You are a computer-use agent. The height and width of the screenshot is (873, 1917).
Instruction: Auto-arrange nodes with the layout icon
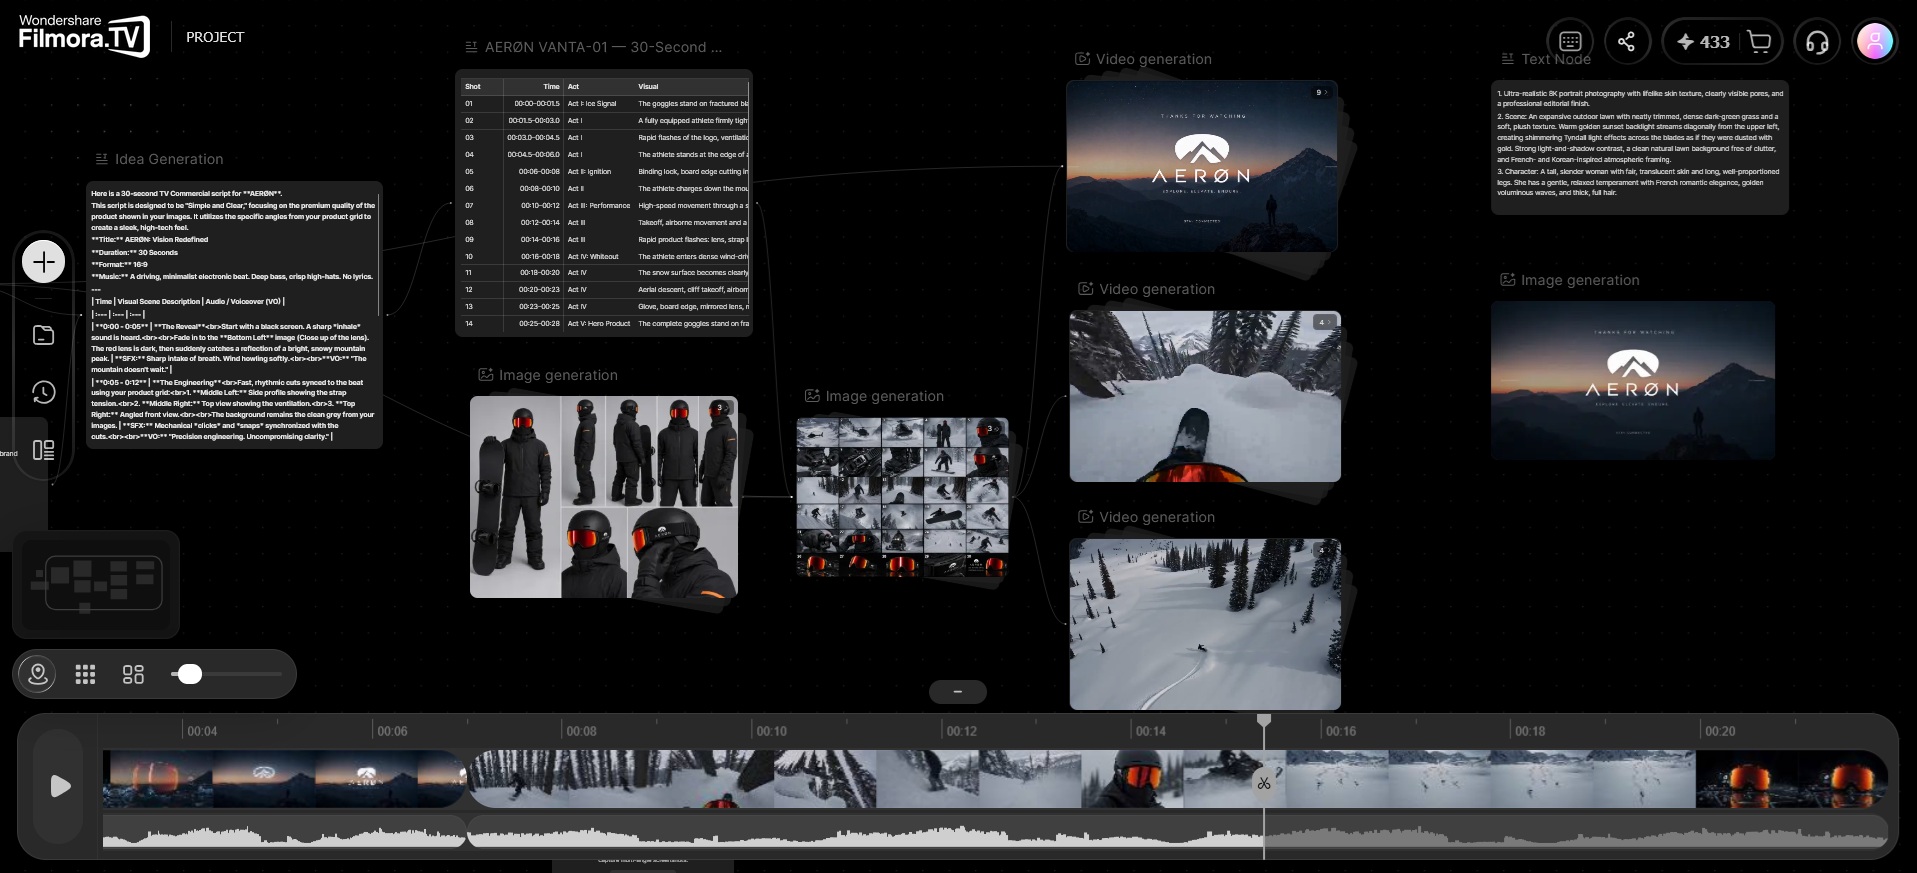pos(133,674)
